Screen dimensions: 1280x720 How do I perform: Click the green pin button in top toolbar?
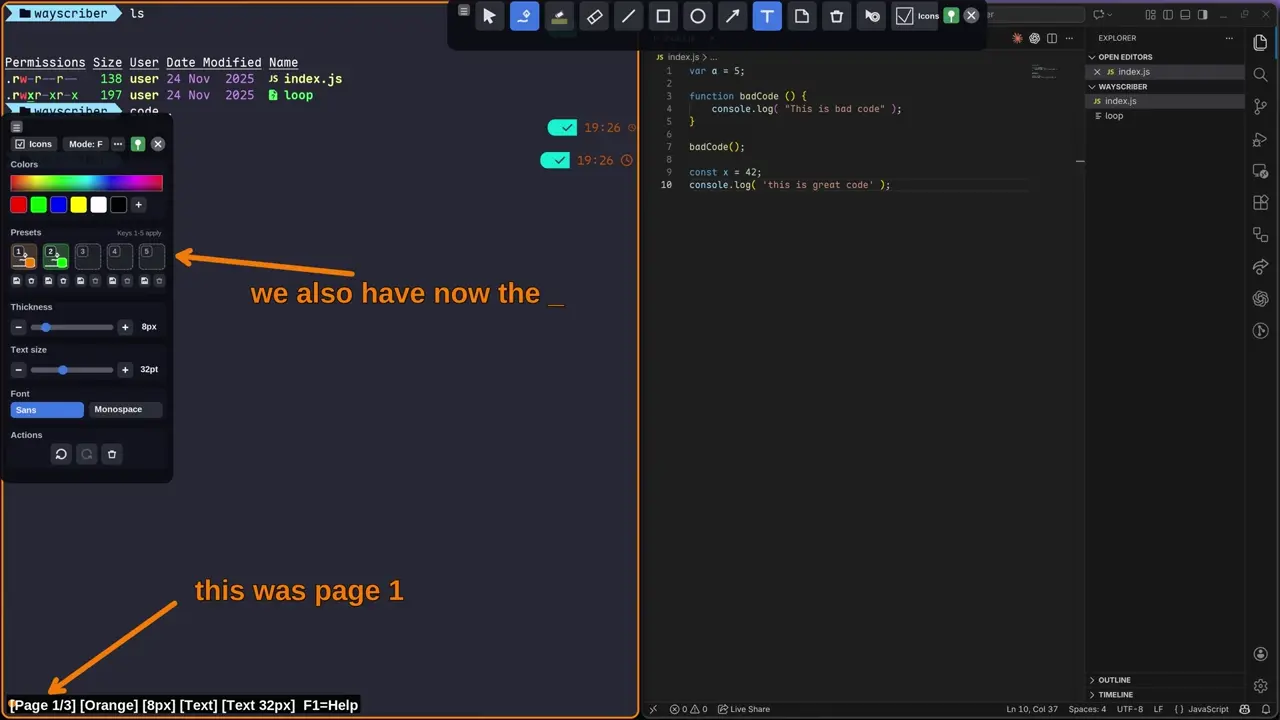[952, 16]
